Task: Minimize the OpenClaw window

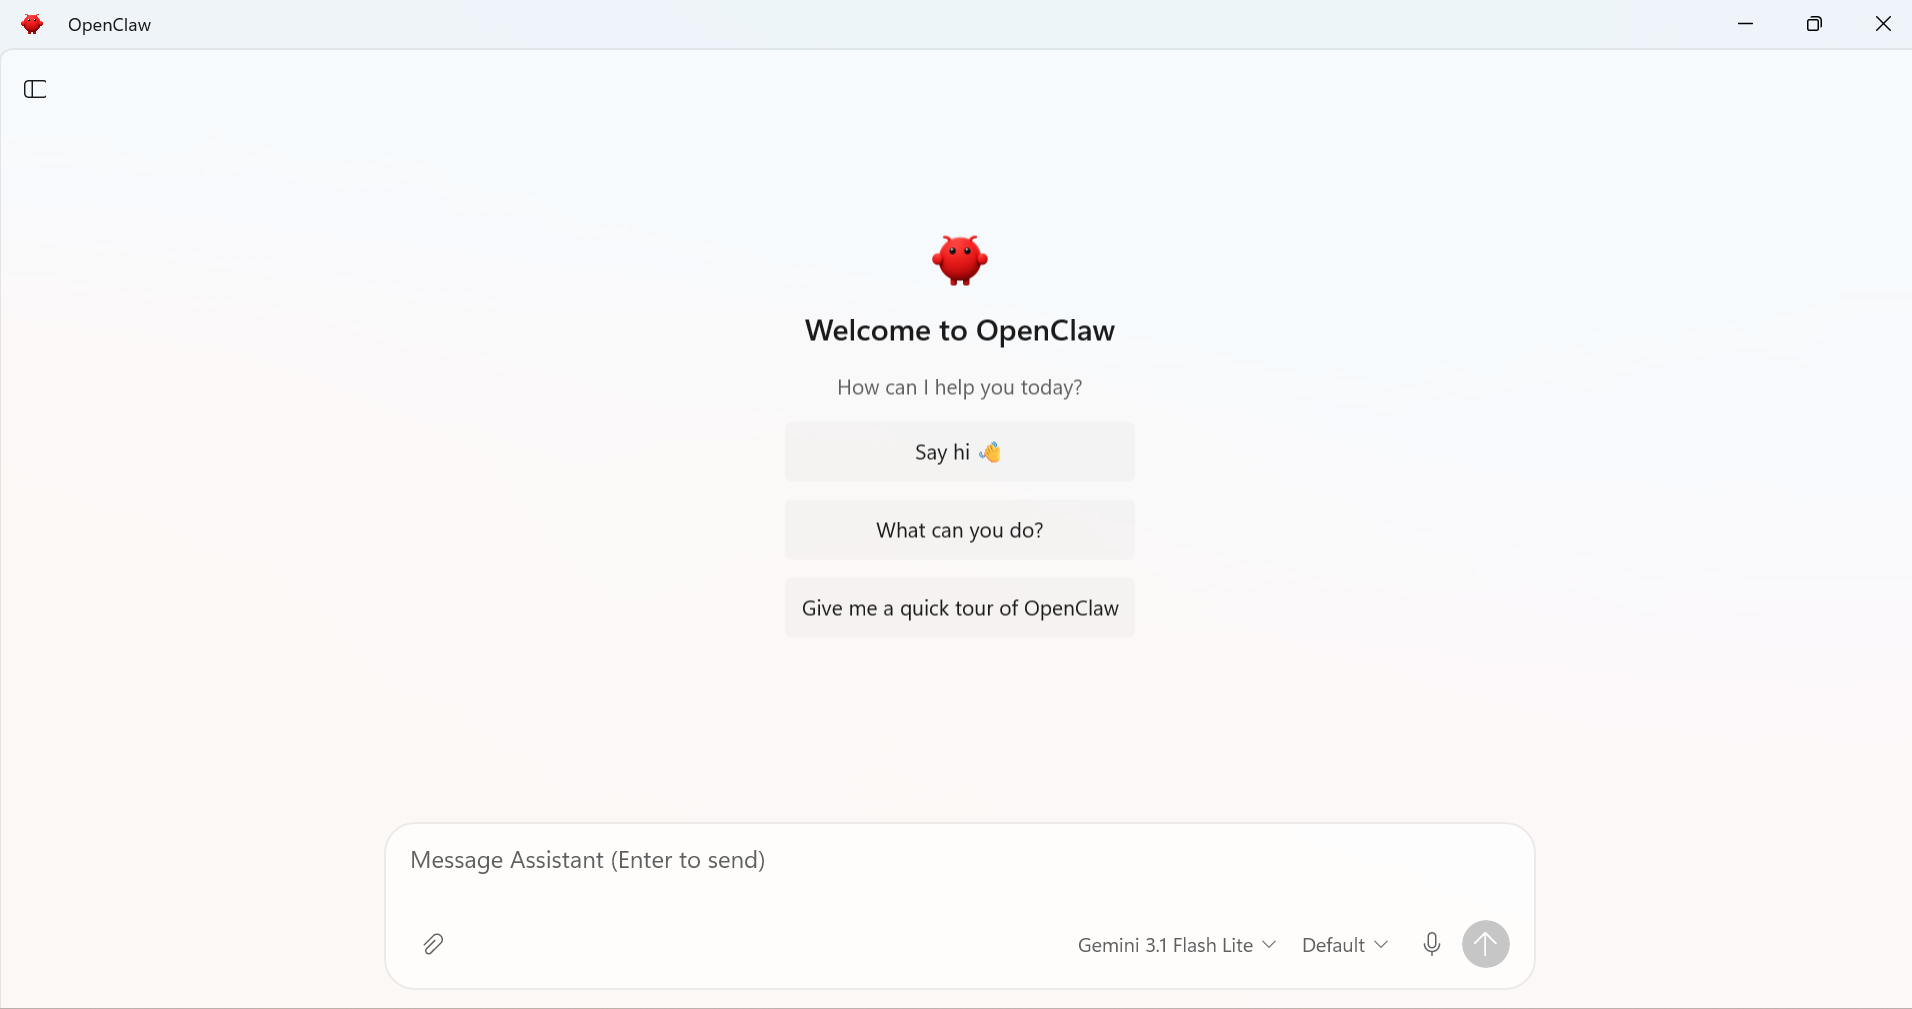Action: tap(1746, 24)
